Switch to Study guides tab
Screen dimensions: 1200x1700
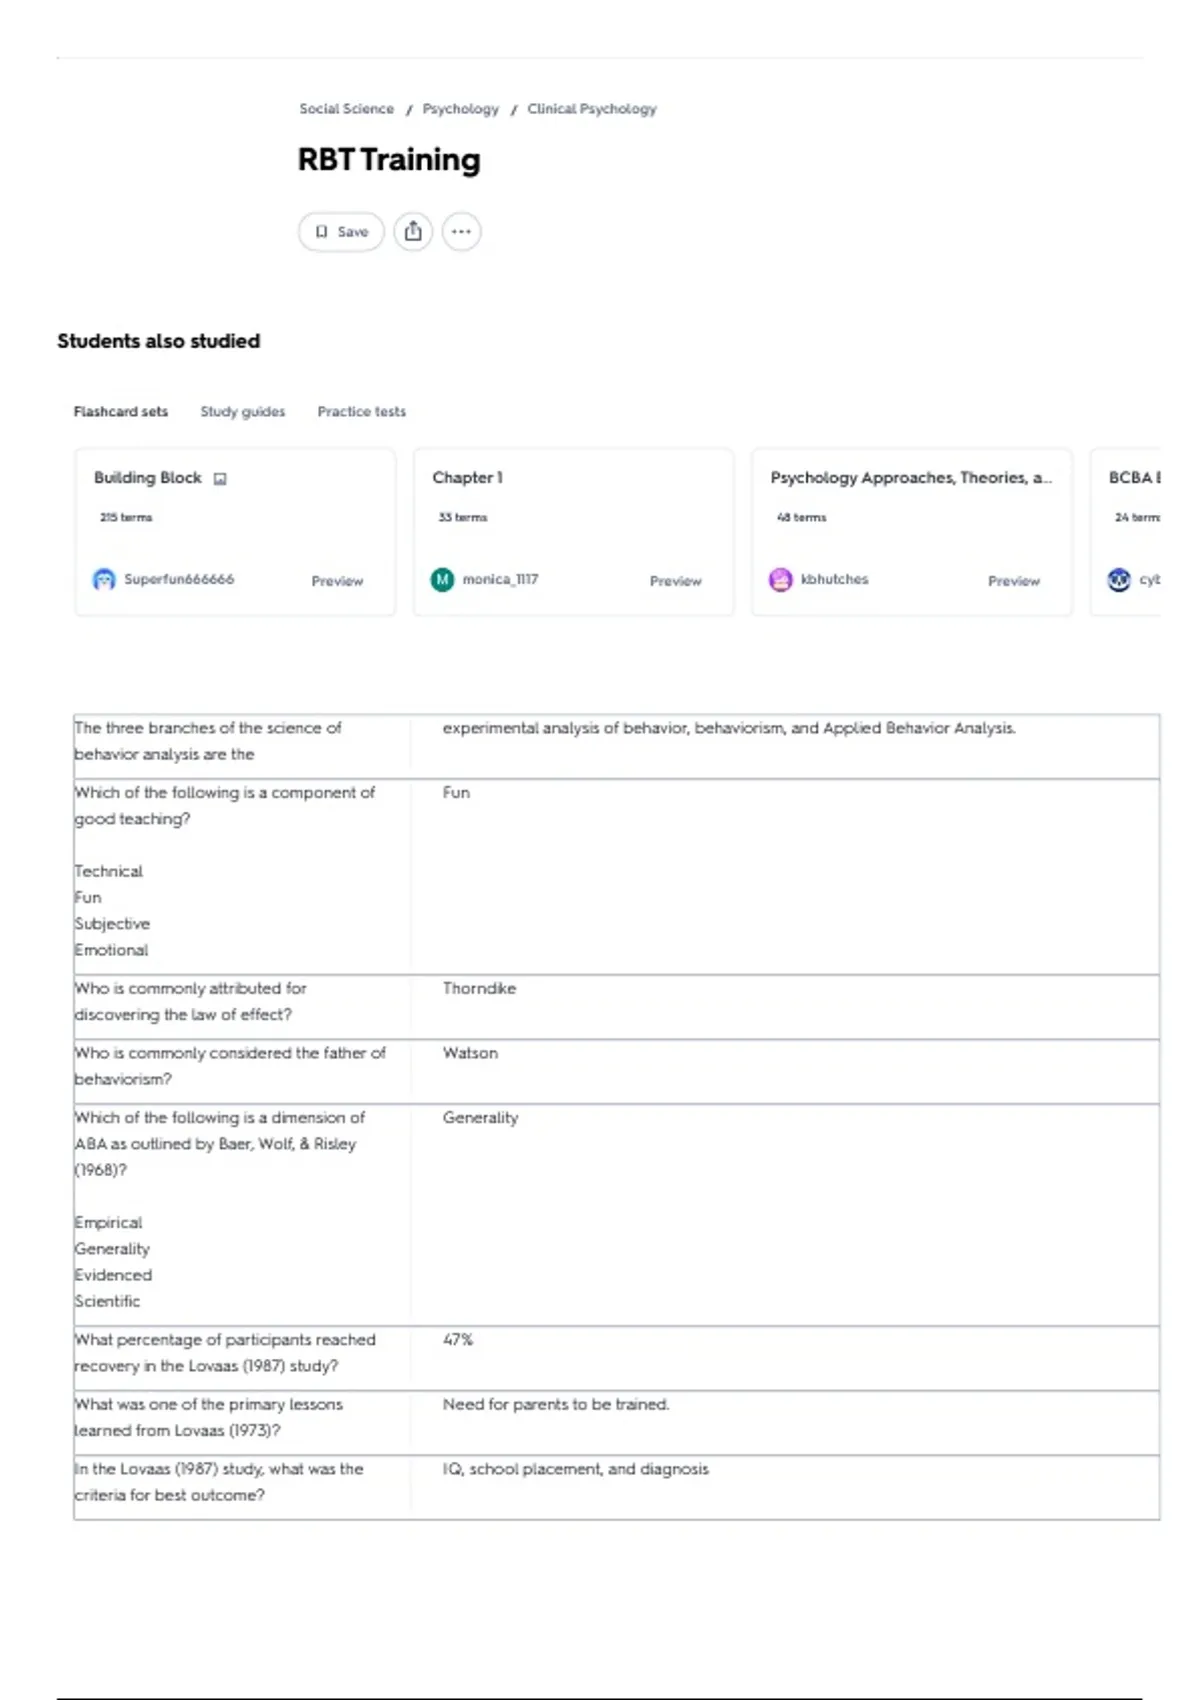click(x=243, y=411)
